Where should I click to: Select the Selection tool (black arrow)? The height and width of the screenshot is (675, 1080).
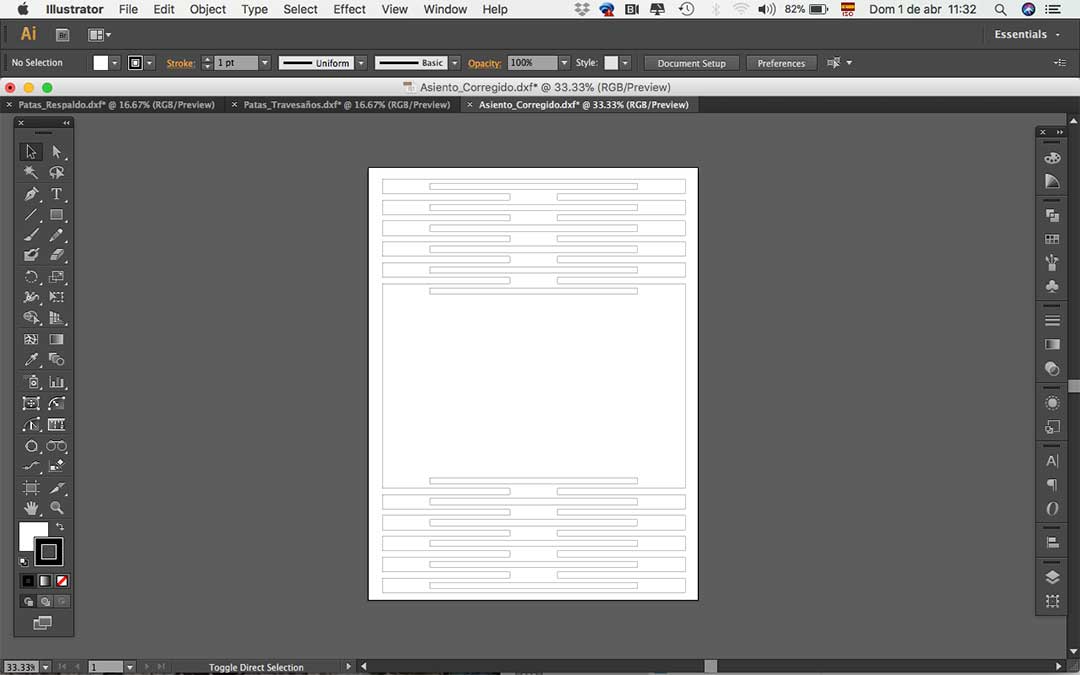[31, 152]
